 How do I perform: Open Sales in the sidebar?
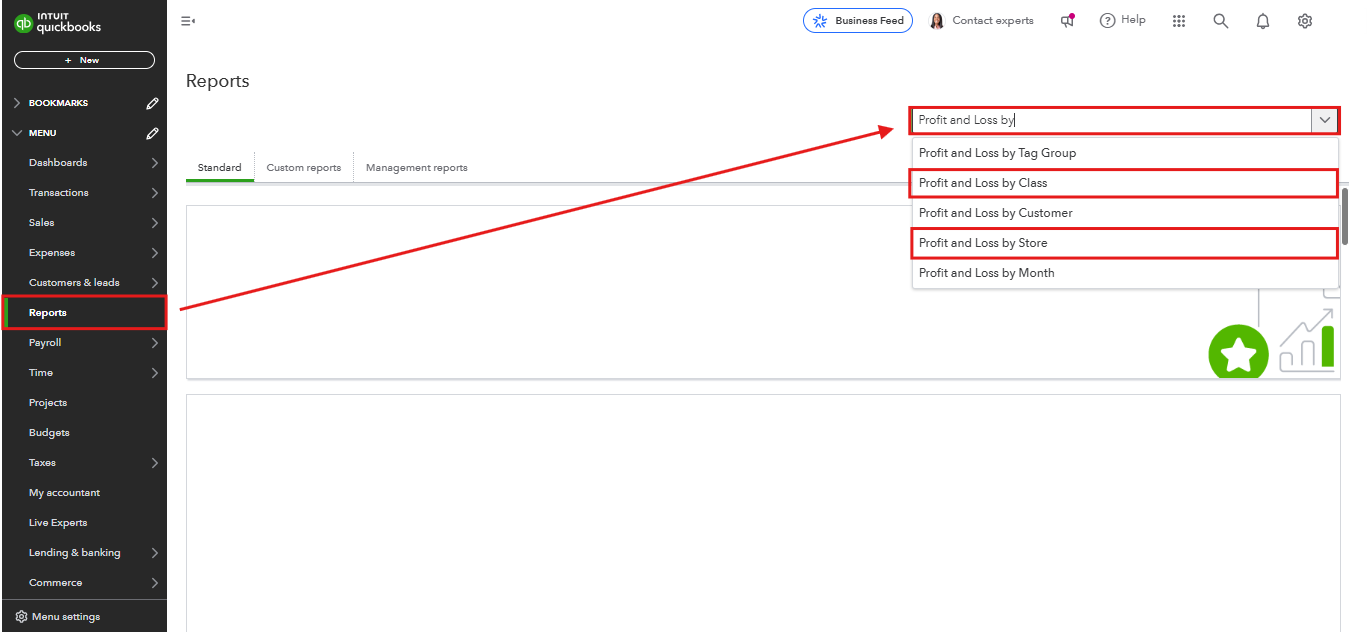point(42,223)
